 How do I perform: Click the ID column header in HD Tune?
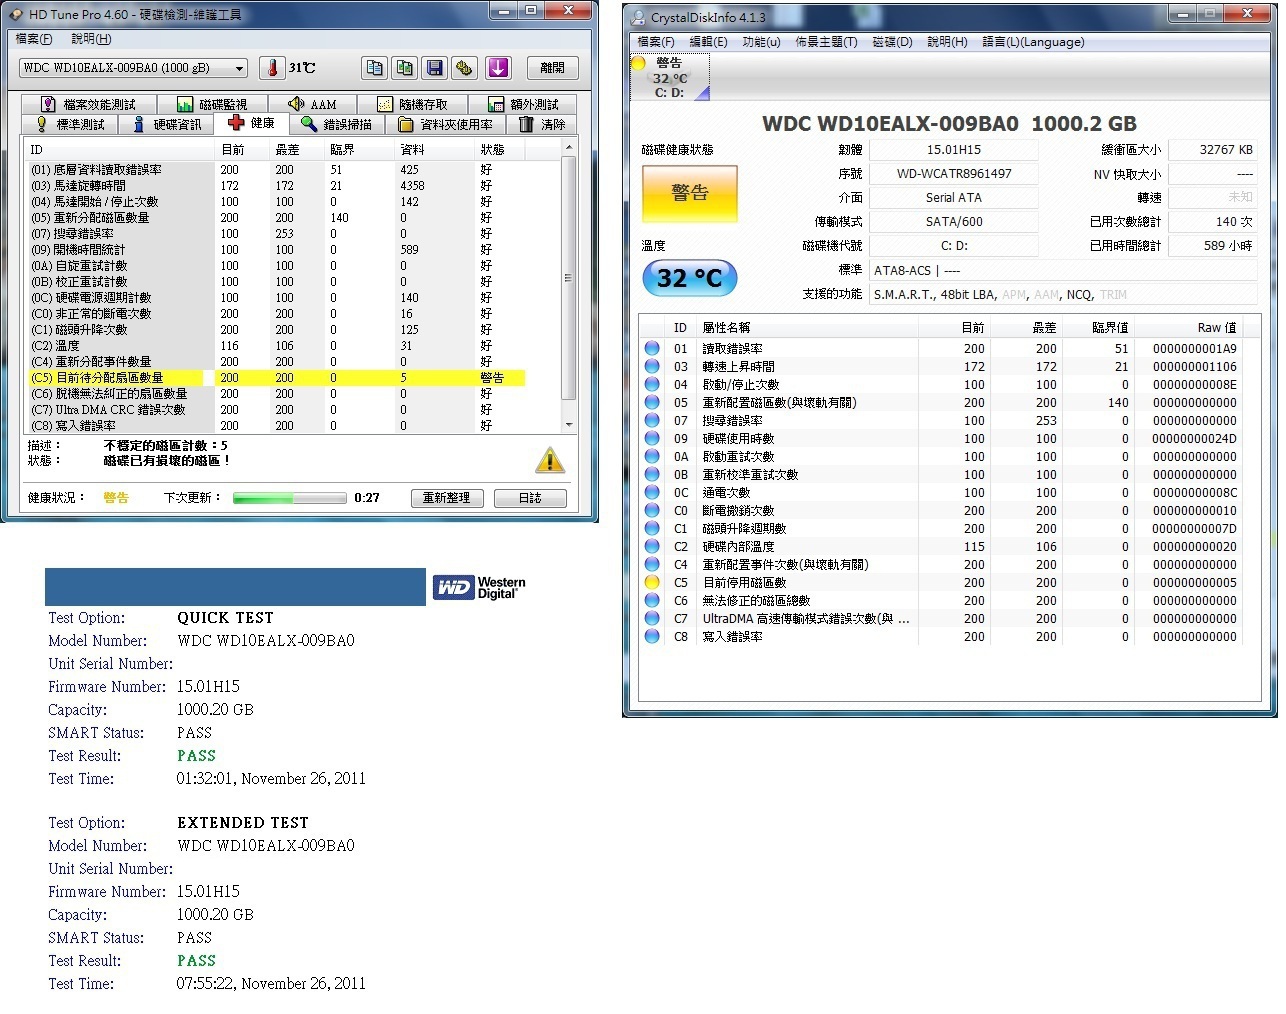[x=121, y=149]
